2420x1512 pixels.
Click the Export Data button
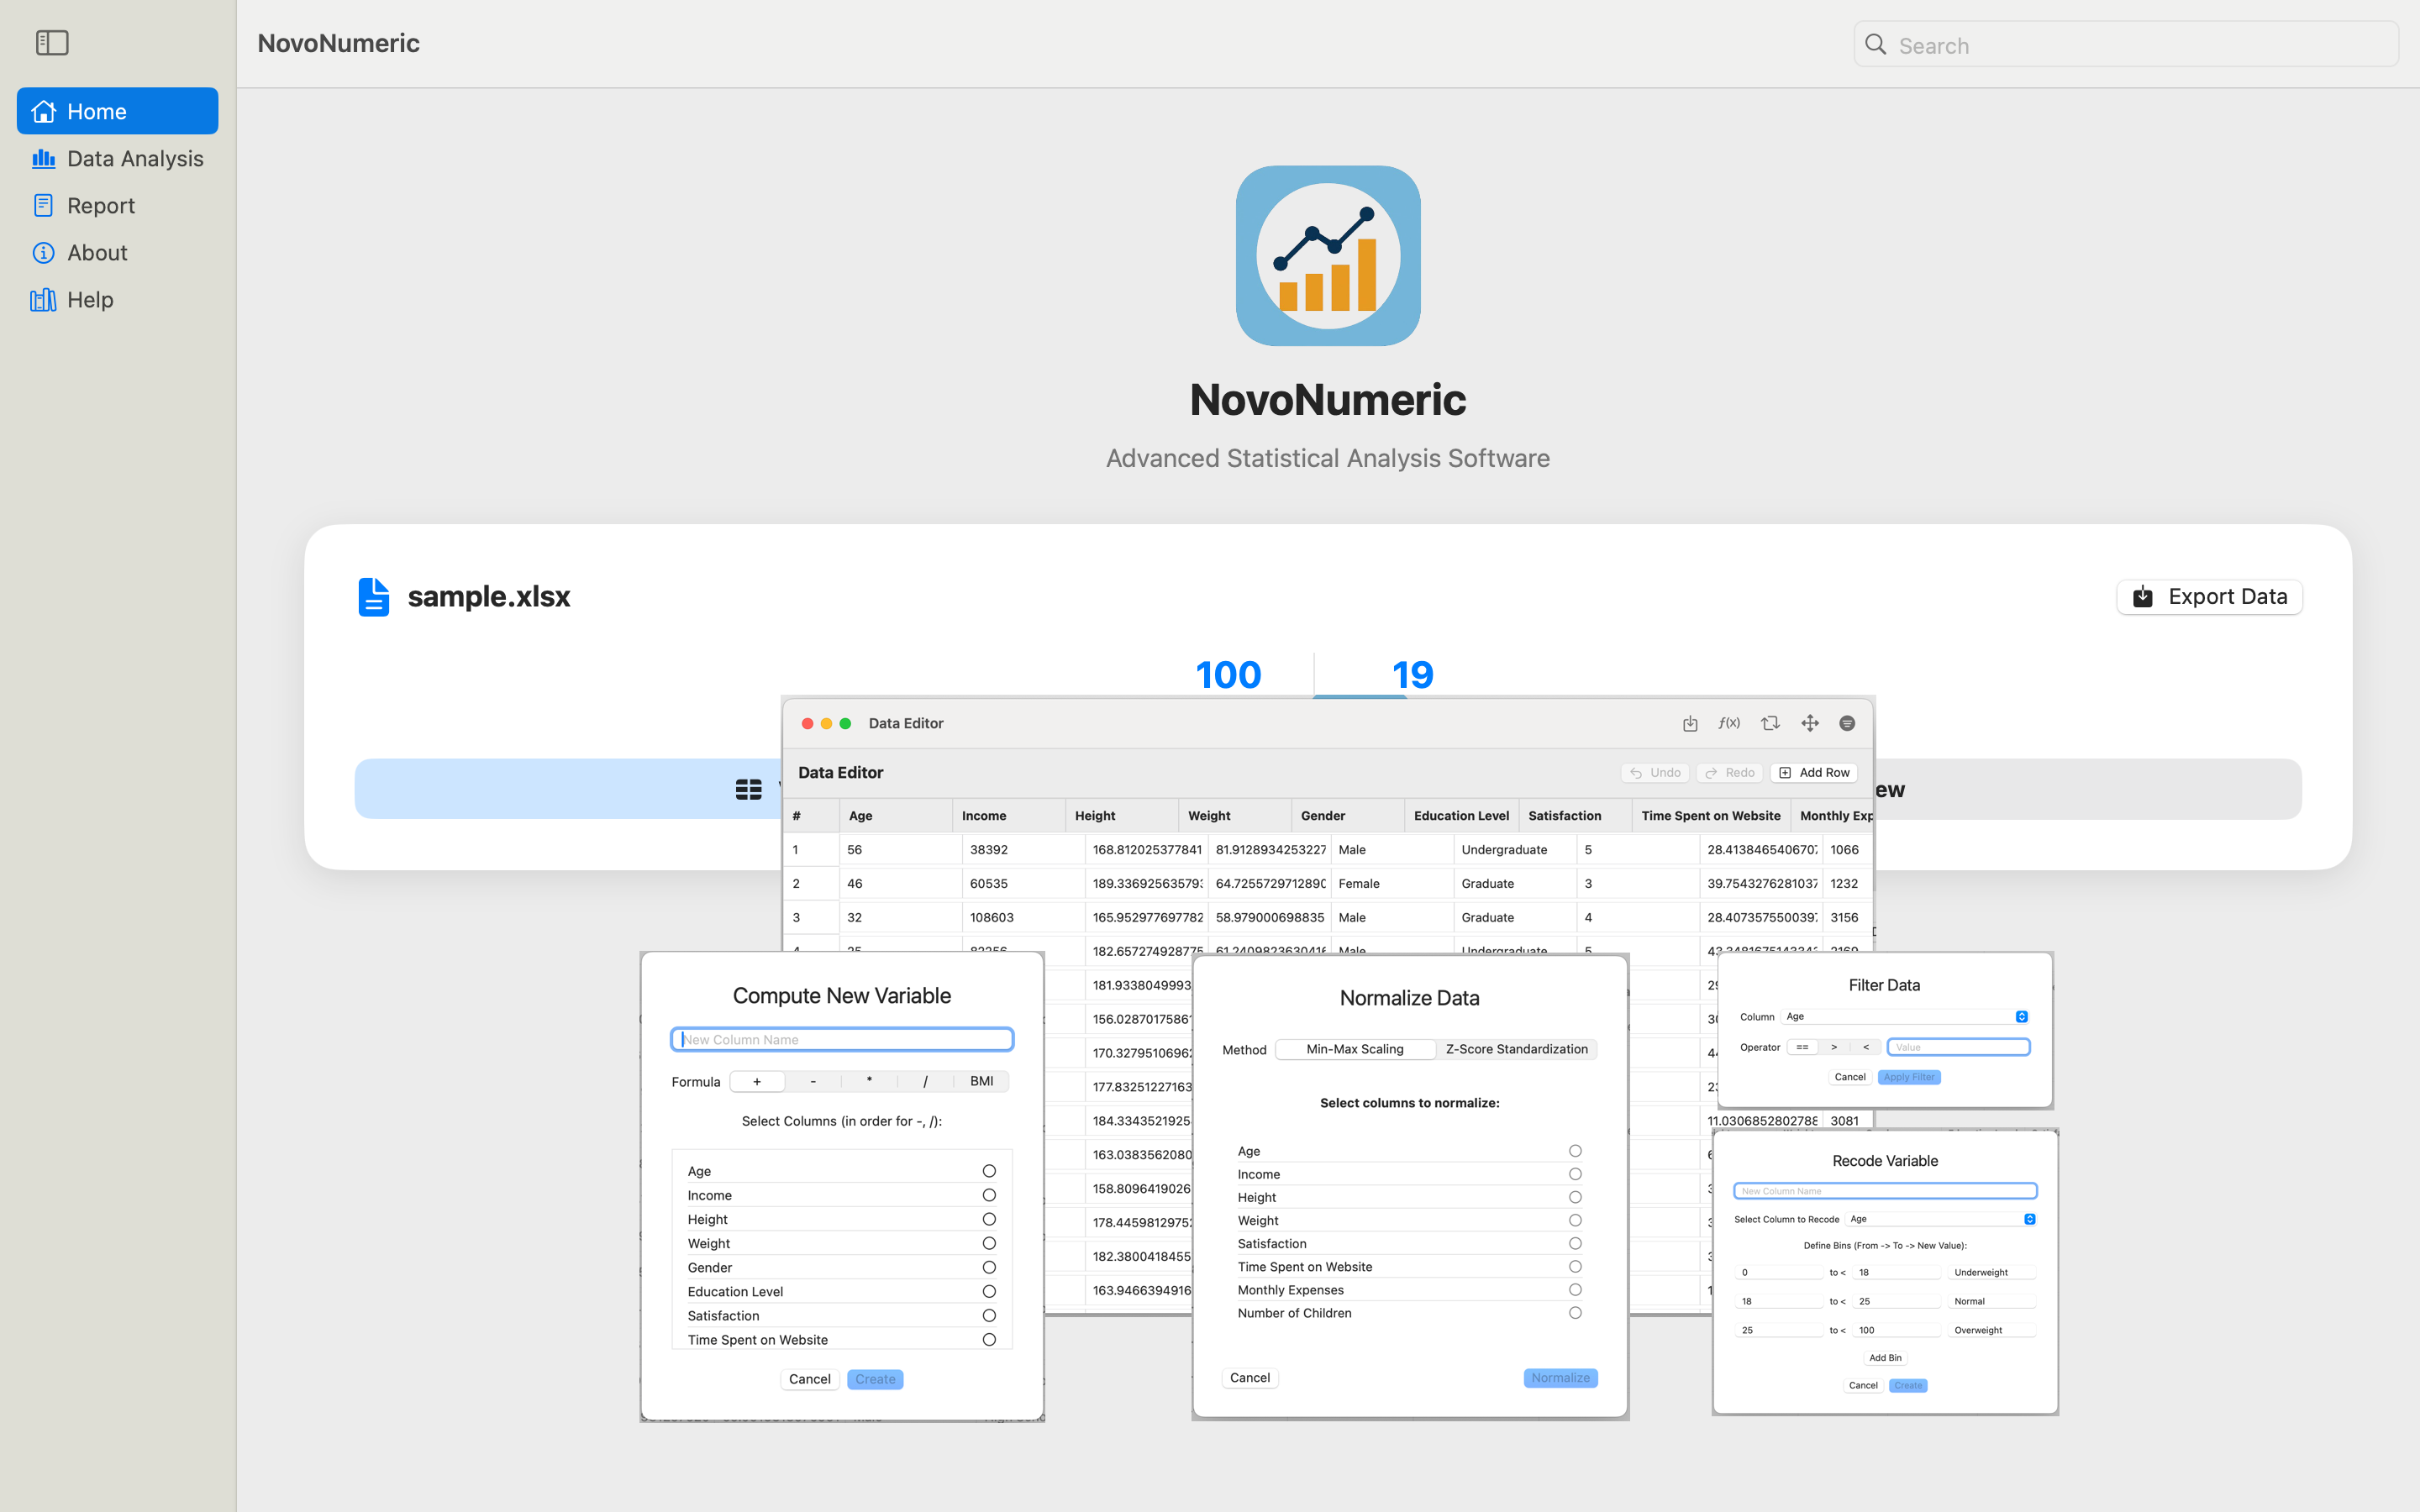[2209, 597]
